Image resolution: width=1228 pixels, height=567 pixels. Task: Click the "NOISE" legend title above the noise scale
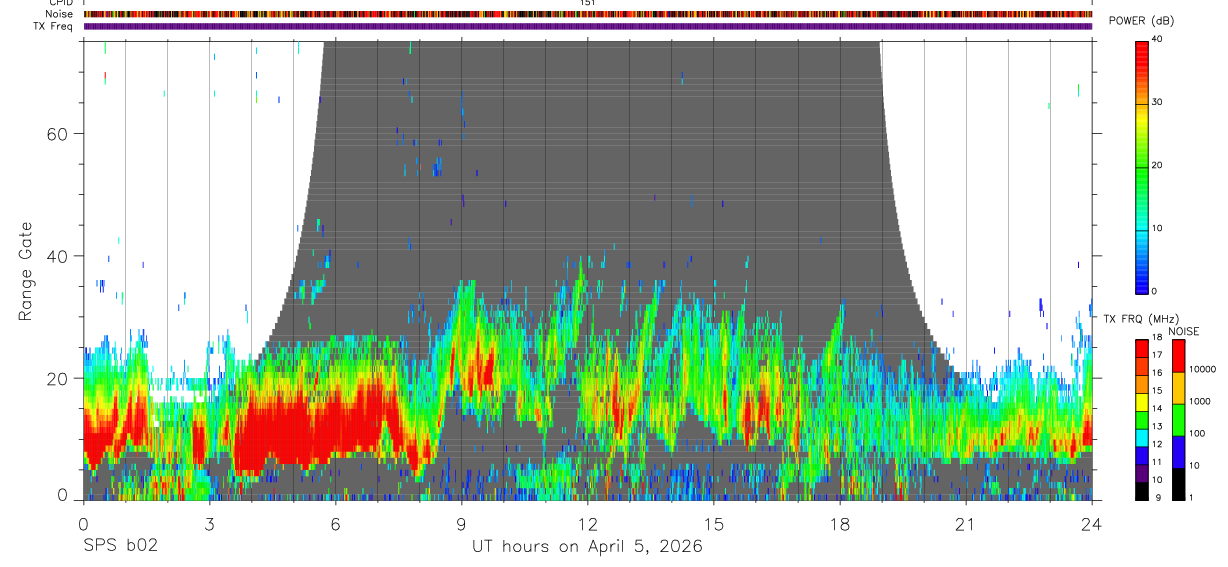1183,331
